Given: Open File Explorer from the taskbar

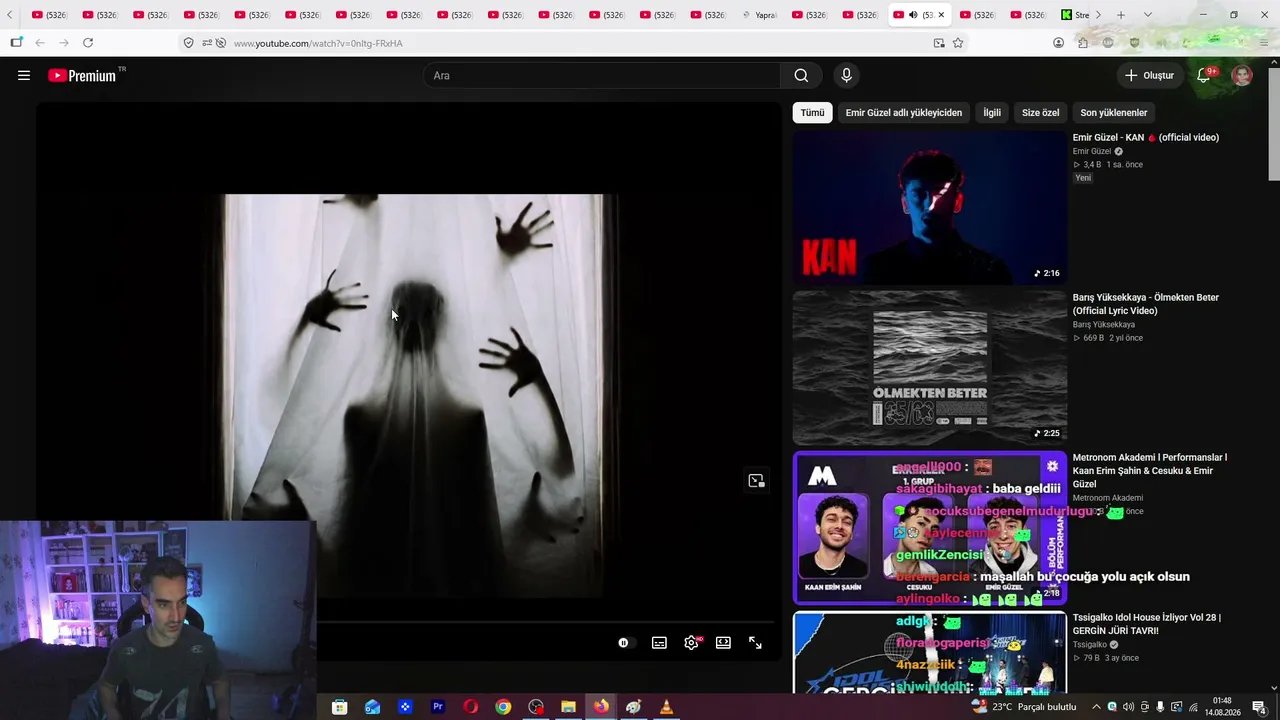Looking at the screenshot, I should (568, 707).
